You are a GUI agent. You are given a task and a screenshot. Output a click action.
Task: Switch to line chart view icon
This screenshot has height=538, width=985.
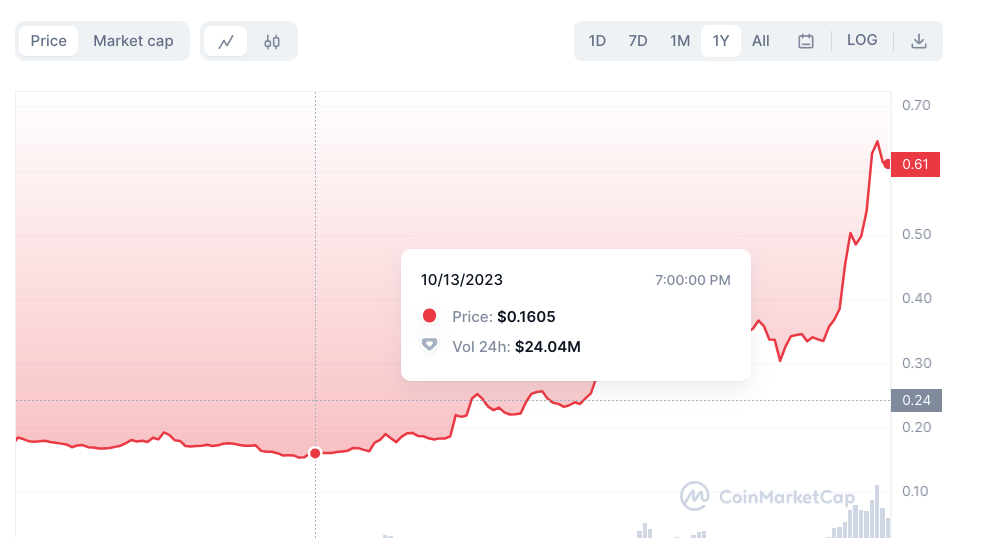pos(226,41)
